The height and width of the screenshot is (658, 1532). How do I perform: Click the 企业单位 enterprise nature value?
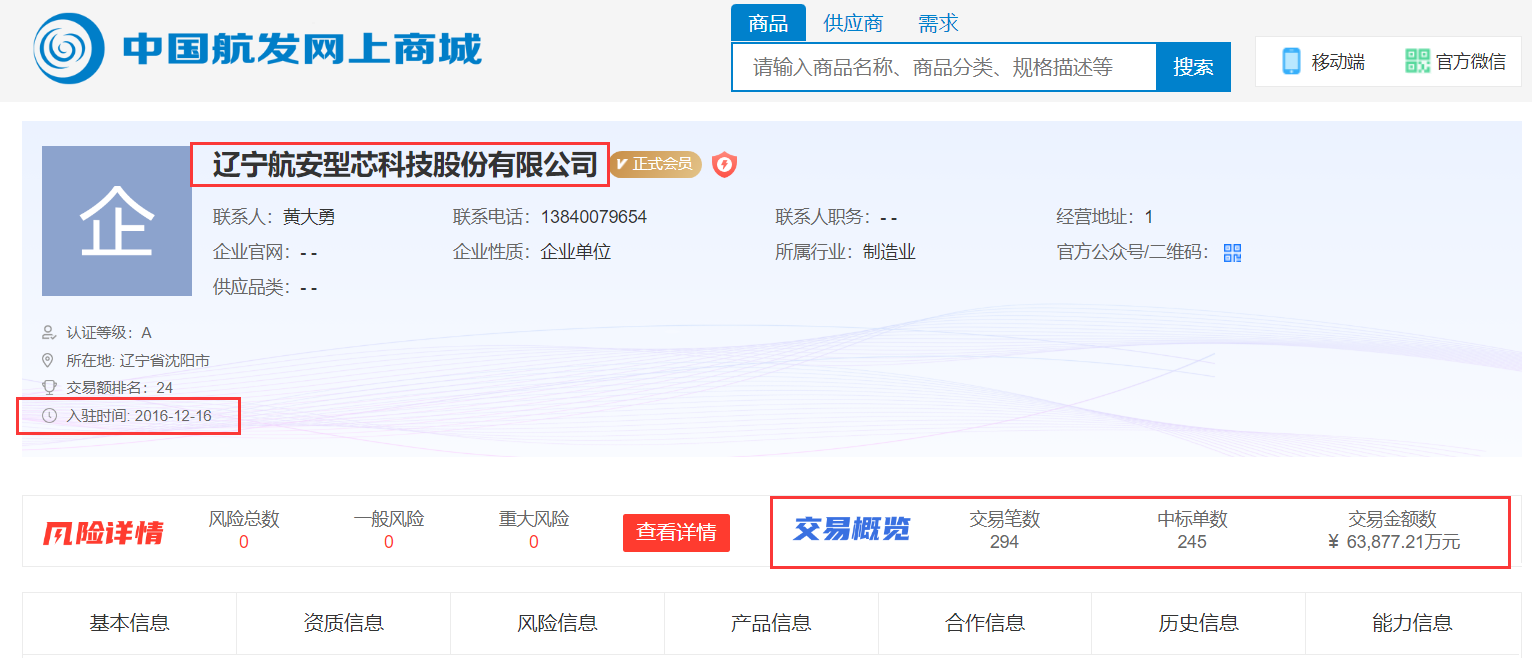pyautogui.click(x=576, y=252)
